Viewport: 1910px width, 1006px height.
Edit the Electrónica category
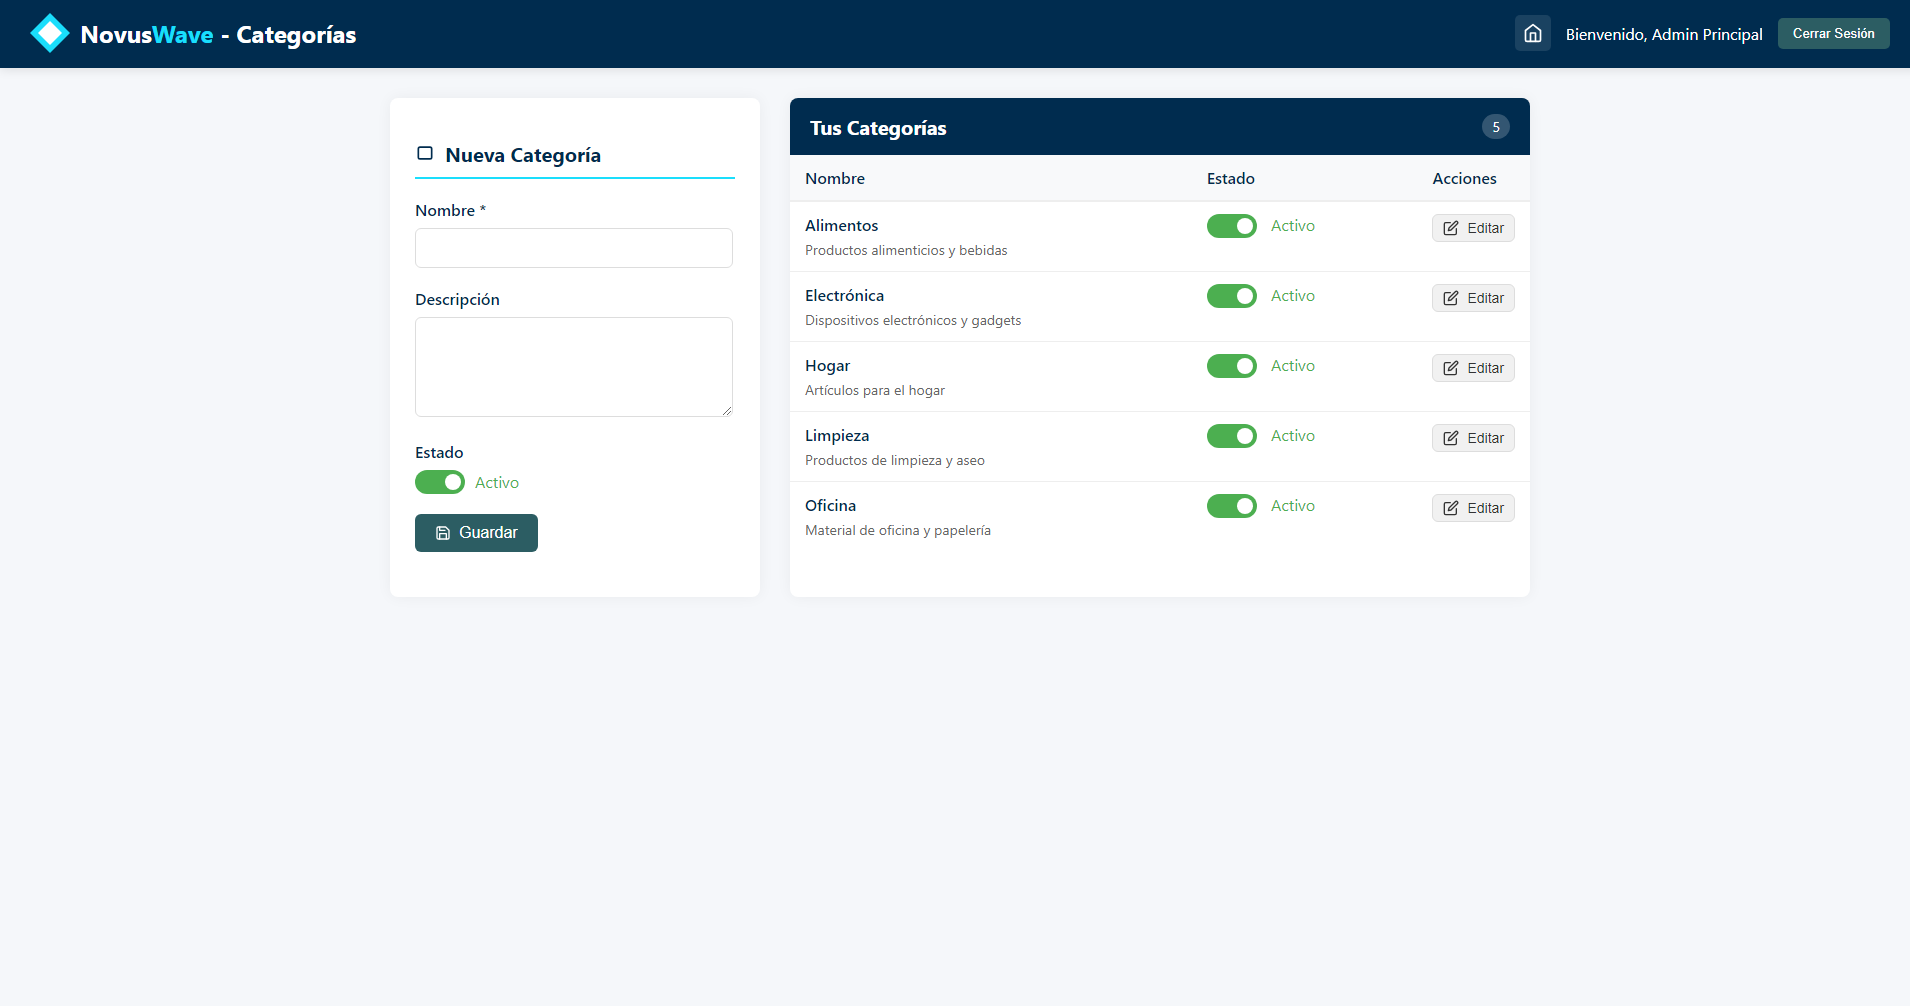coord(1472,298)
